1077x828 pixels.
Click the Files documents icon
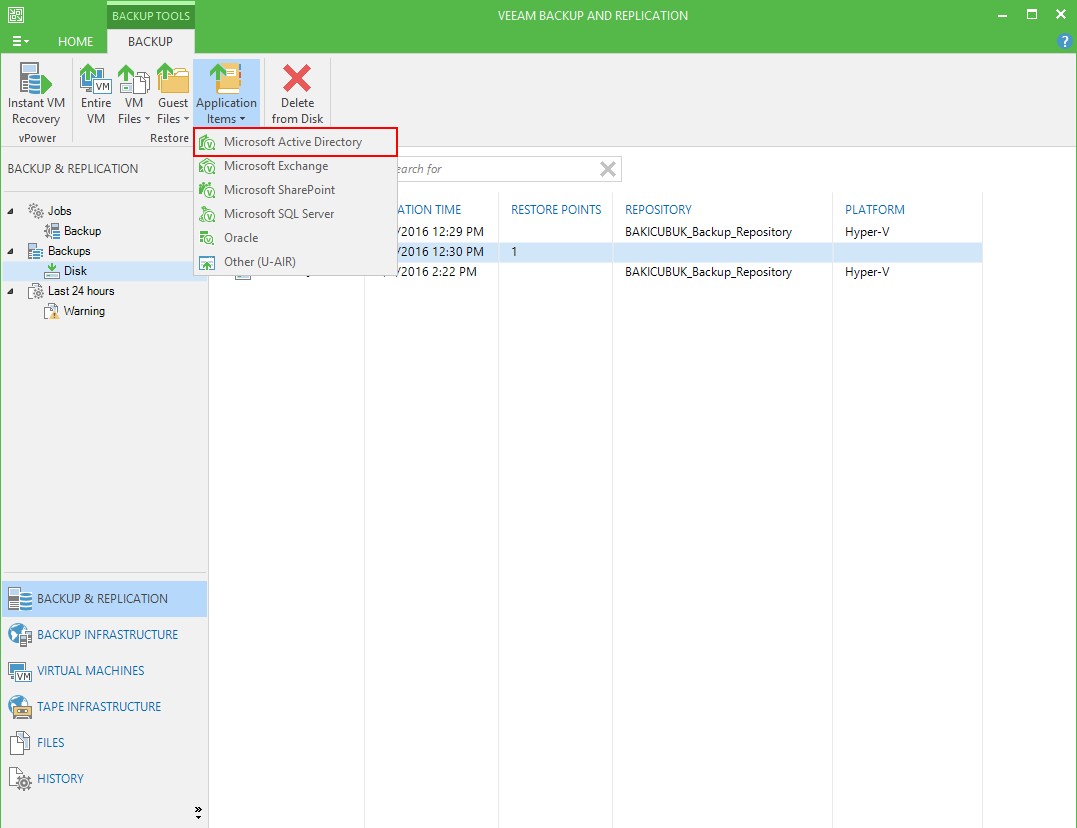click(x=20, y=743)
